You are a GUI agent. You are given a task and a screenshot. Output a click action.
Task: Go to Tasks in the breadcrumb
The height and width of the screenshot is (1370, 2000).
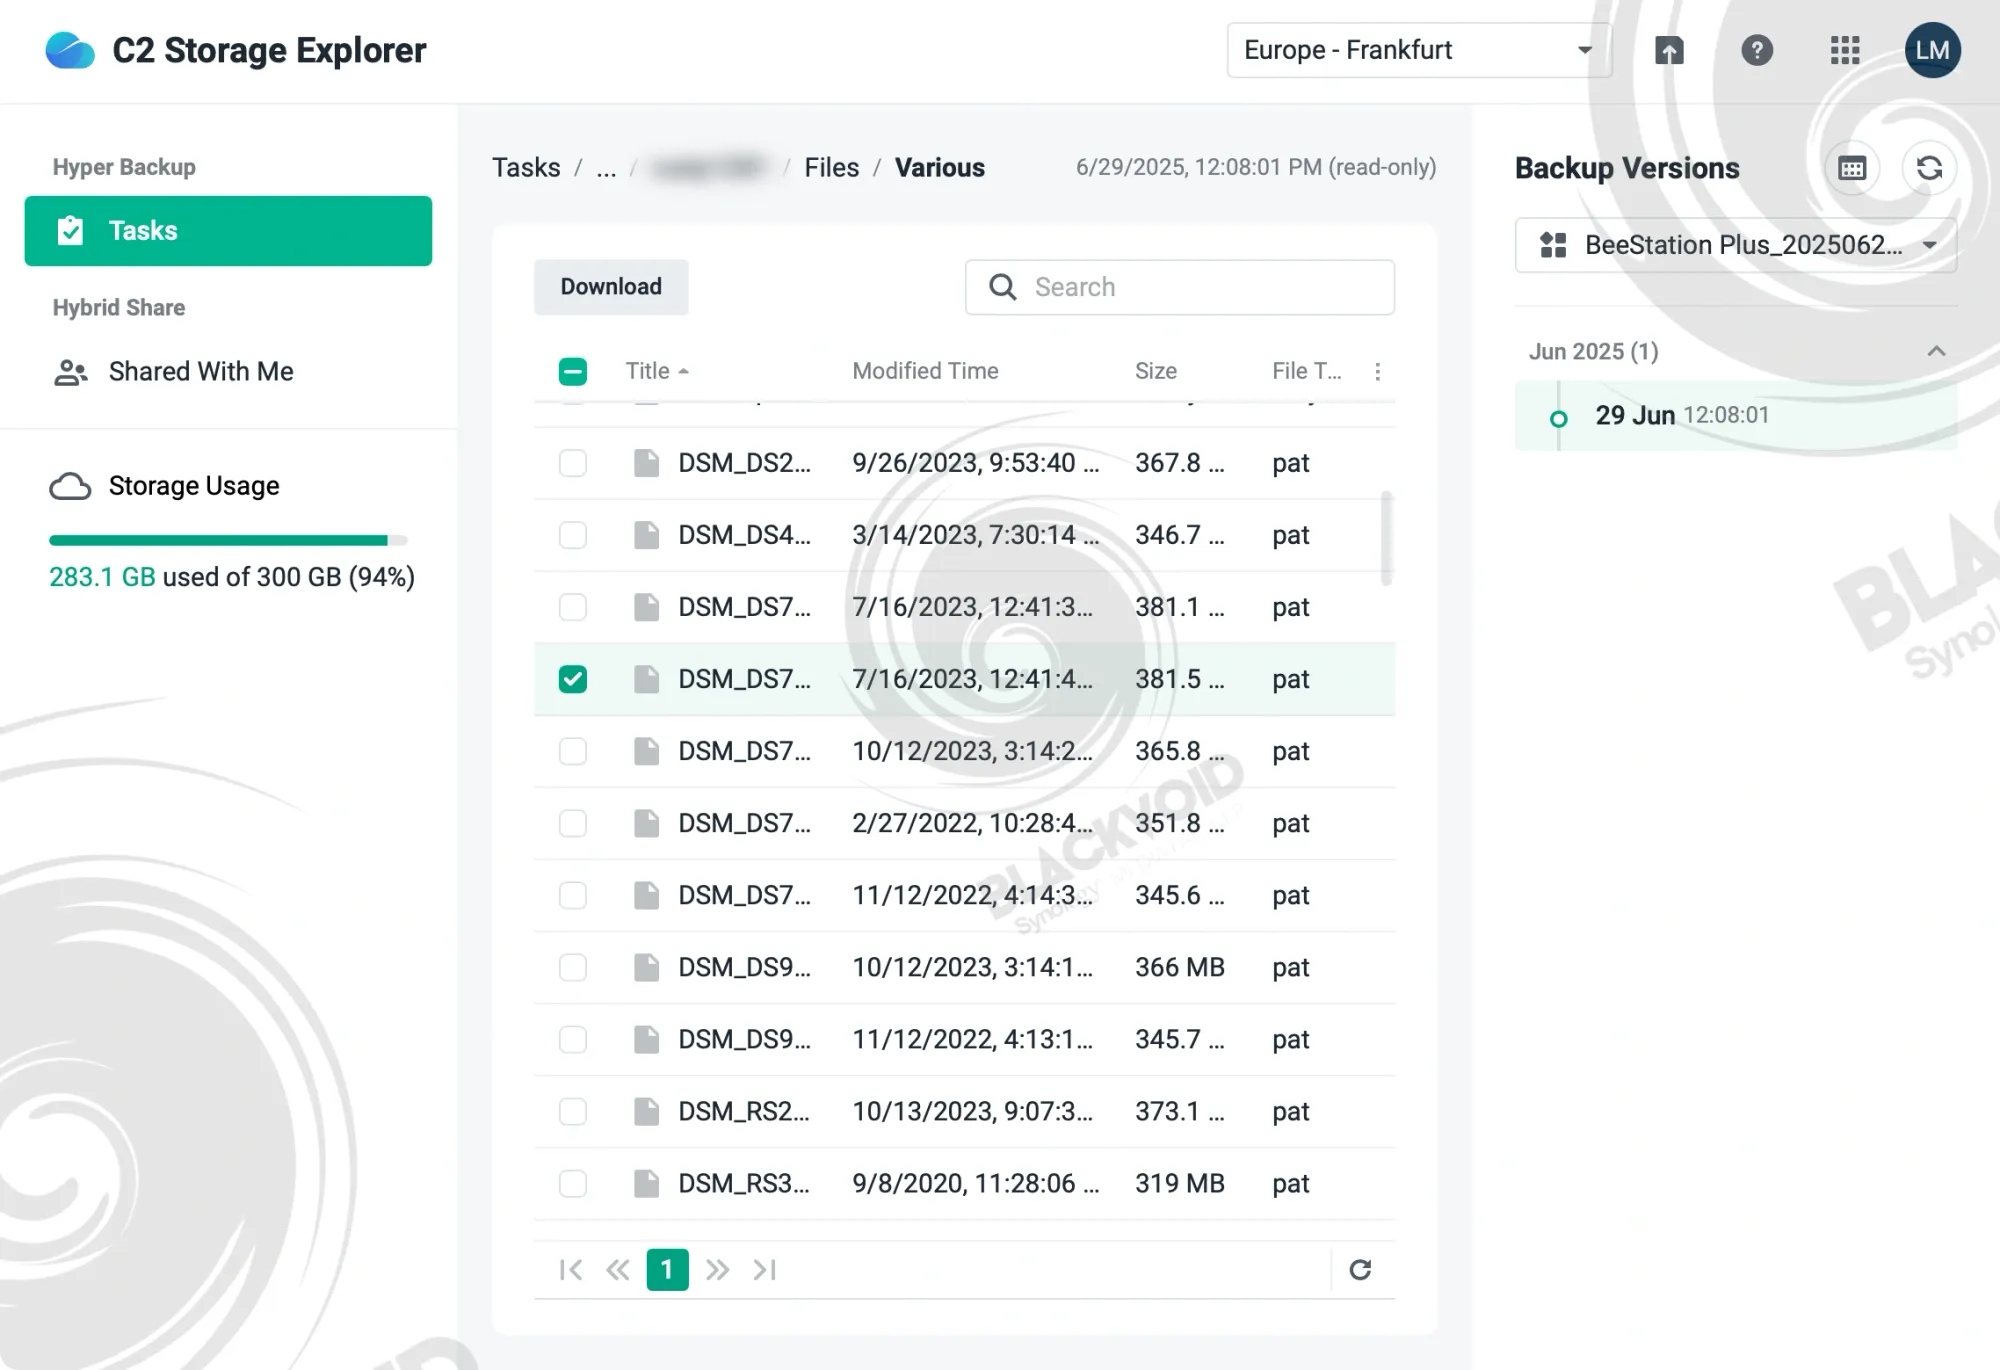pyautogui.click(x=526, y=168)
